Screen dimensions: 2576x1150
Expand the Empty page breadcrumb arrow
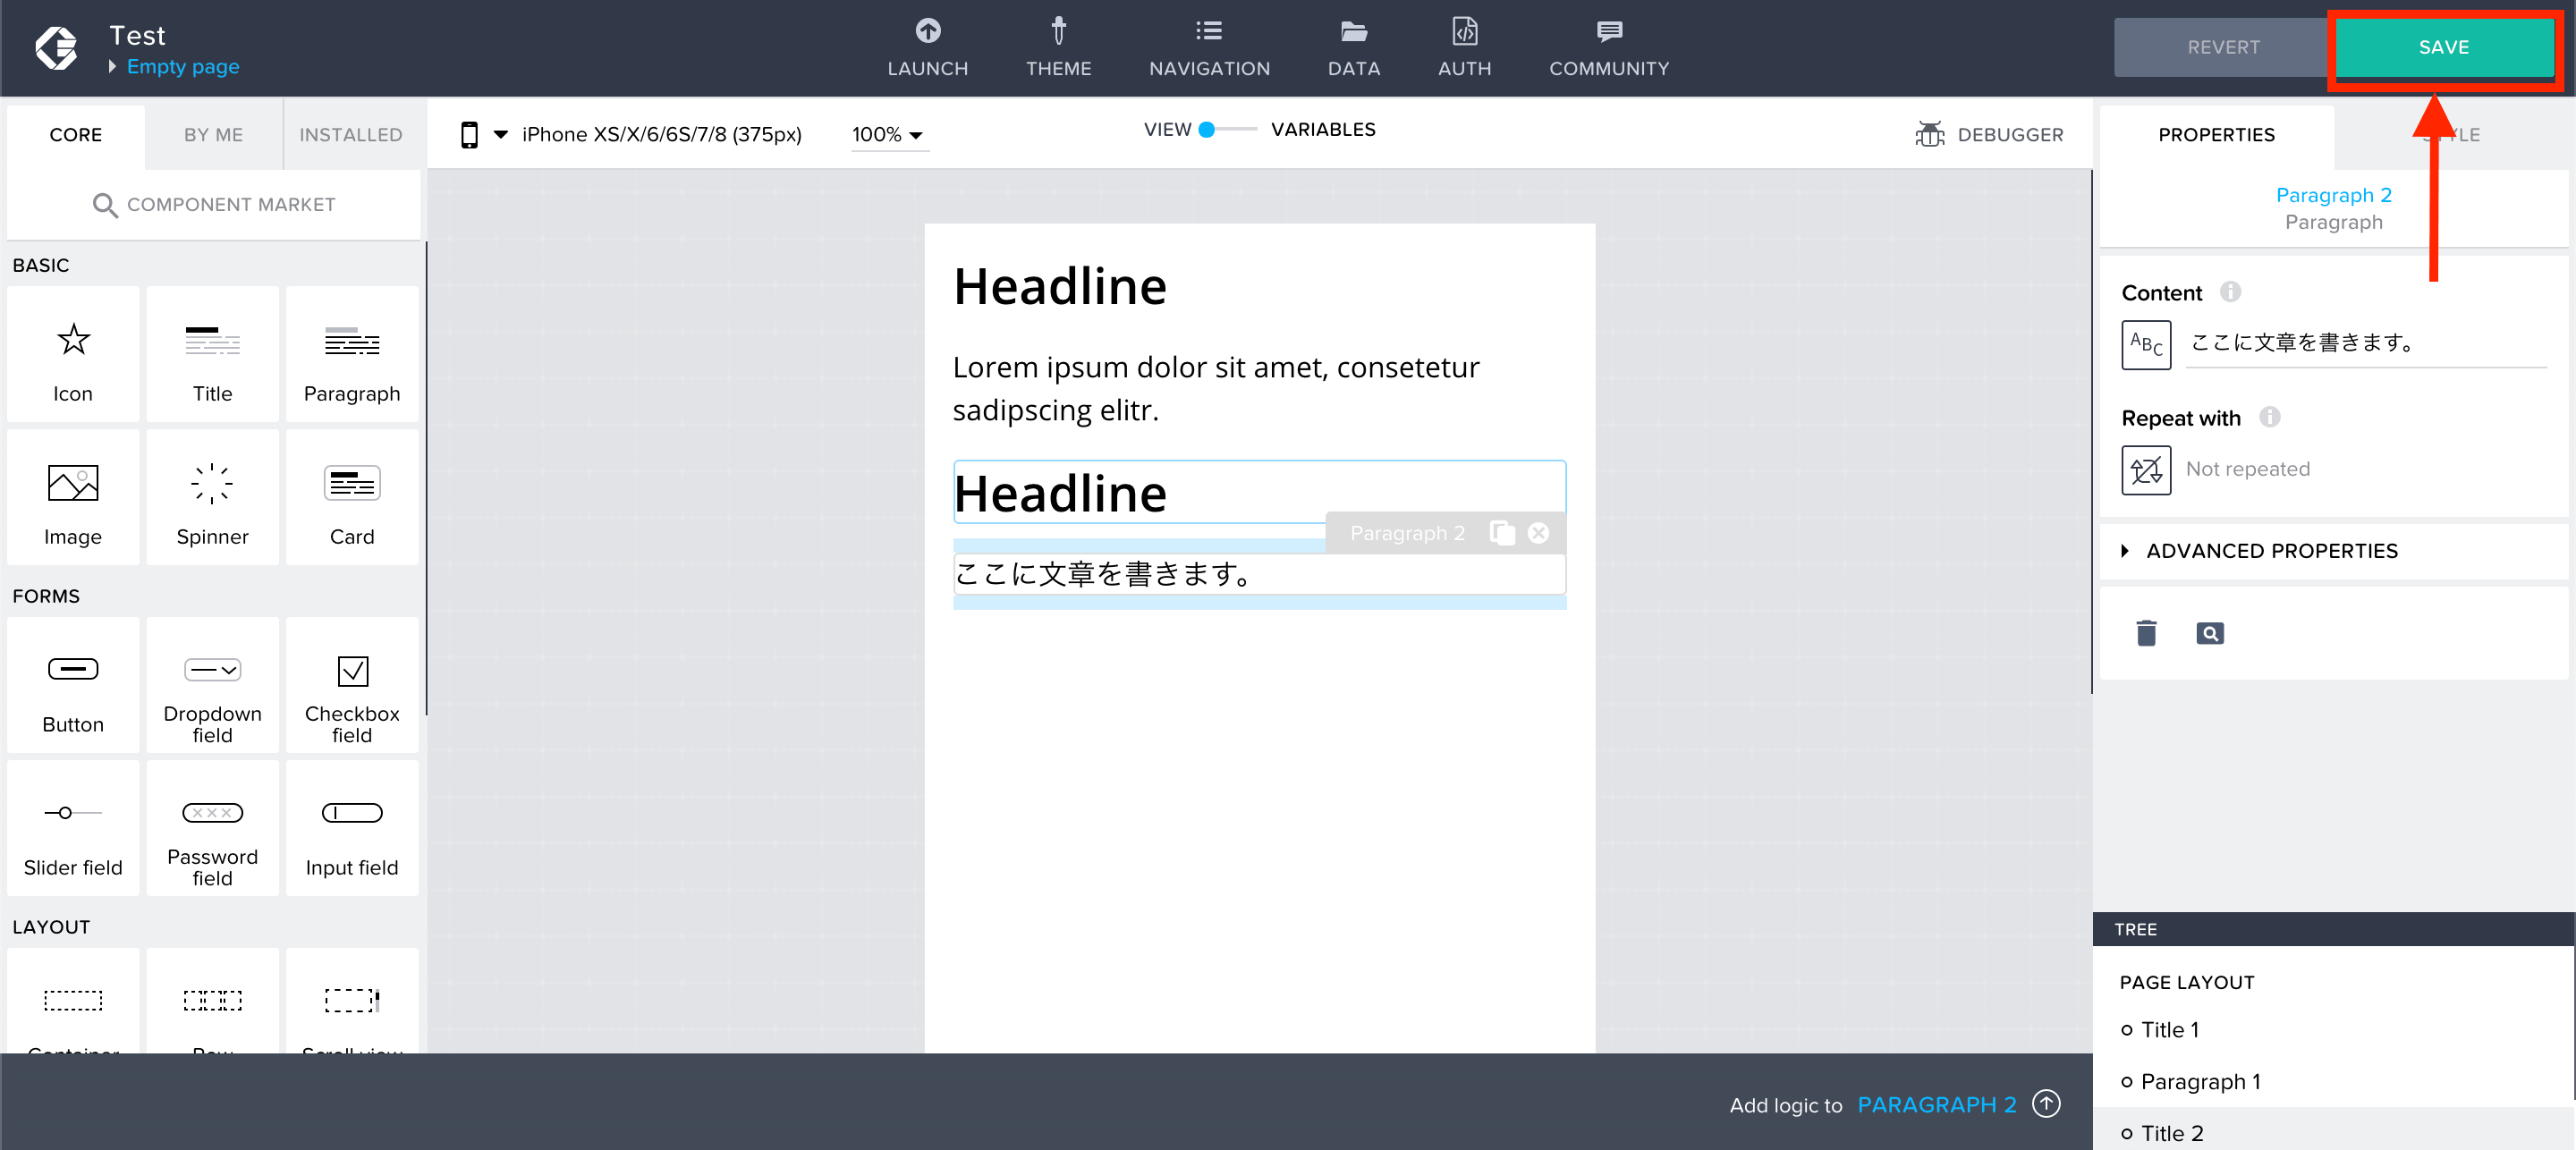click(113, 66)
